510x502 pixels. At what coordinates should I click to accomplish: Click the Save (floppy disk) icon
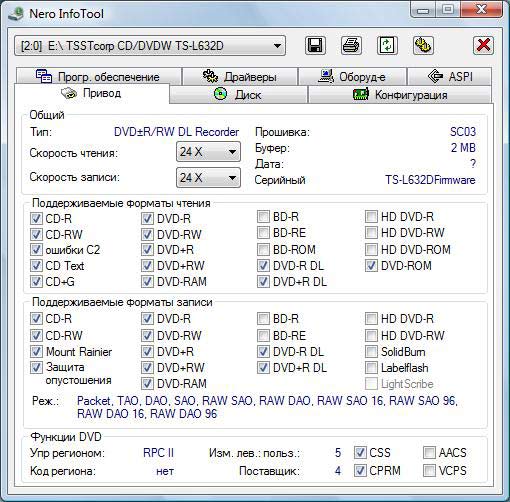click(x=315, y=45)
